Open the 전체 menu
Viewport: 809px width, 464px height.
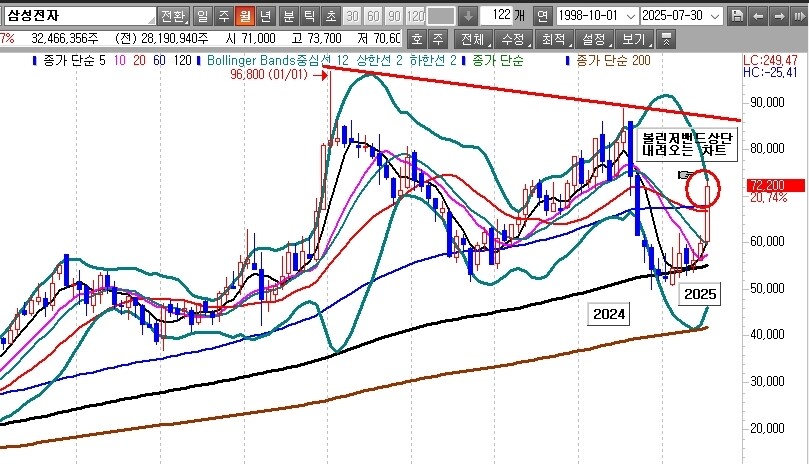point(474,39)
